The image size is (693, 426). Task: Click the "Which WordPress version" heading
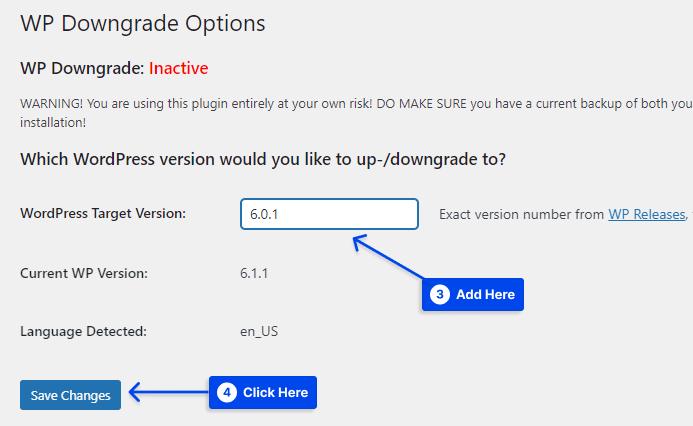point(263,159)
